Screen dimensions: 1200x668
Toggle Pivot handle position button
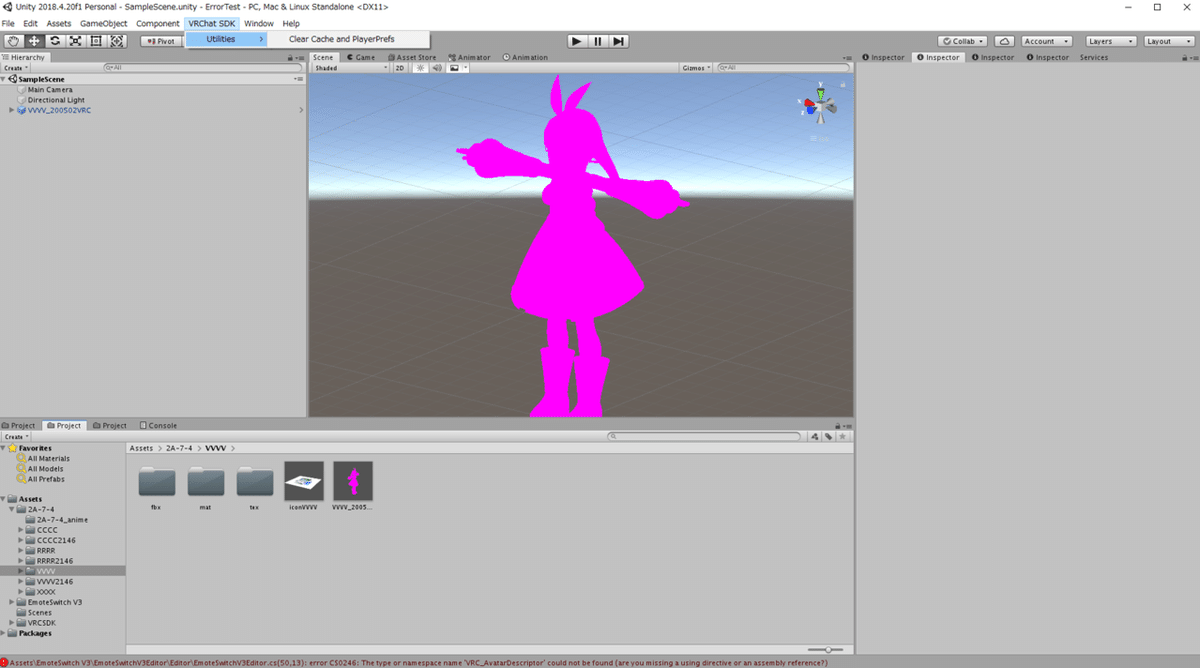(x=161, y=41)
